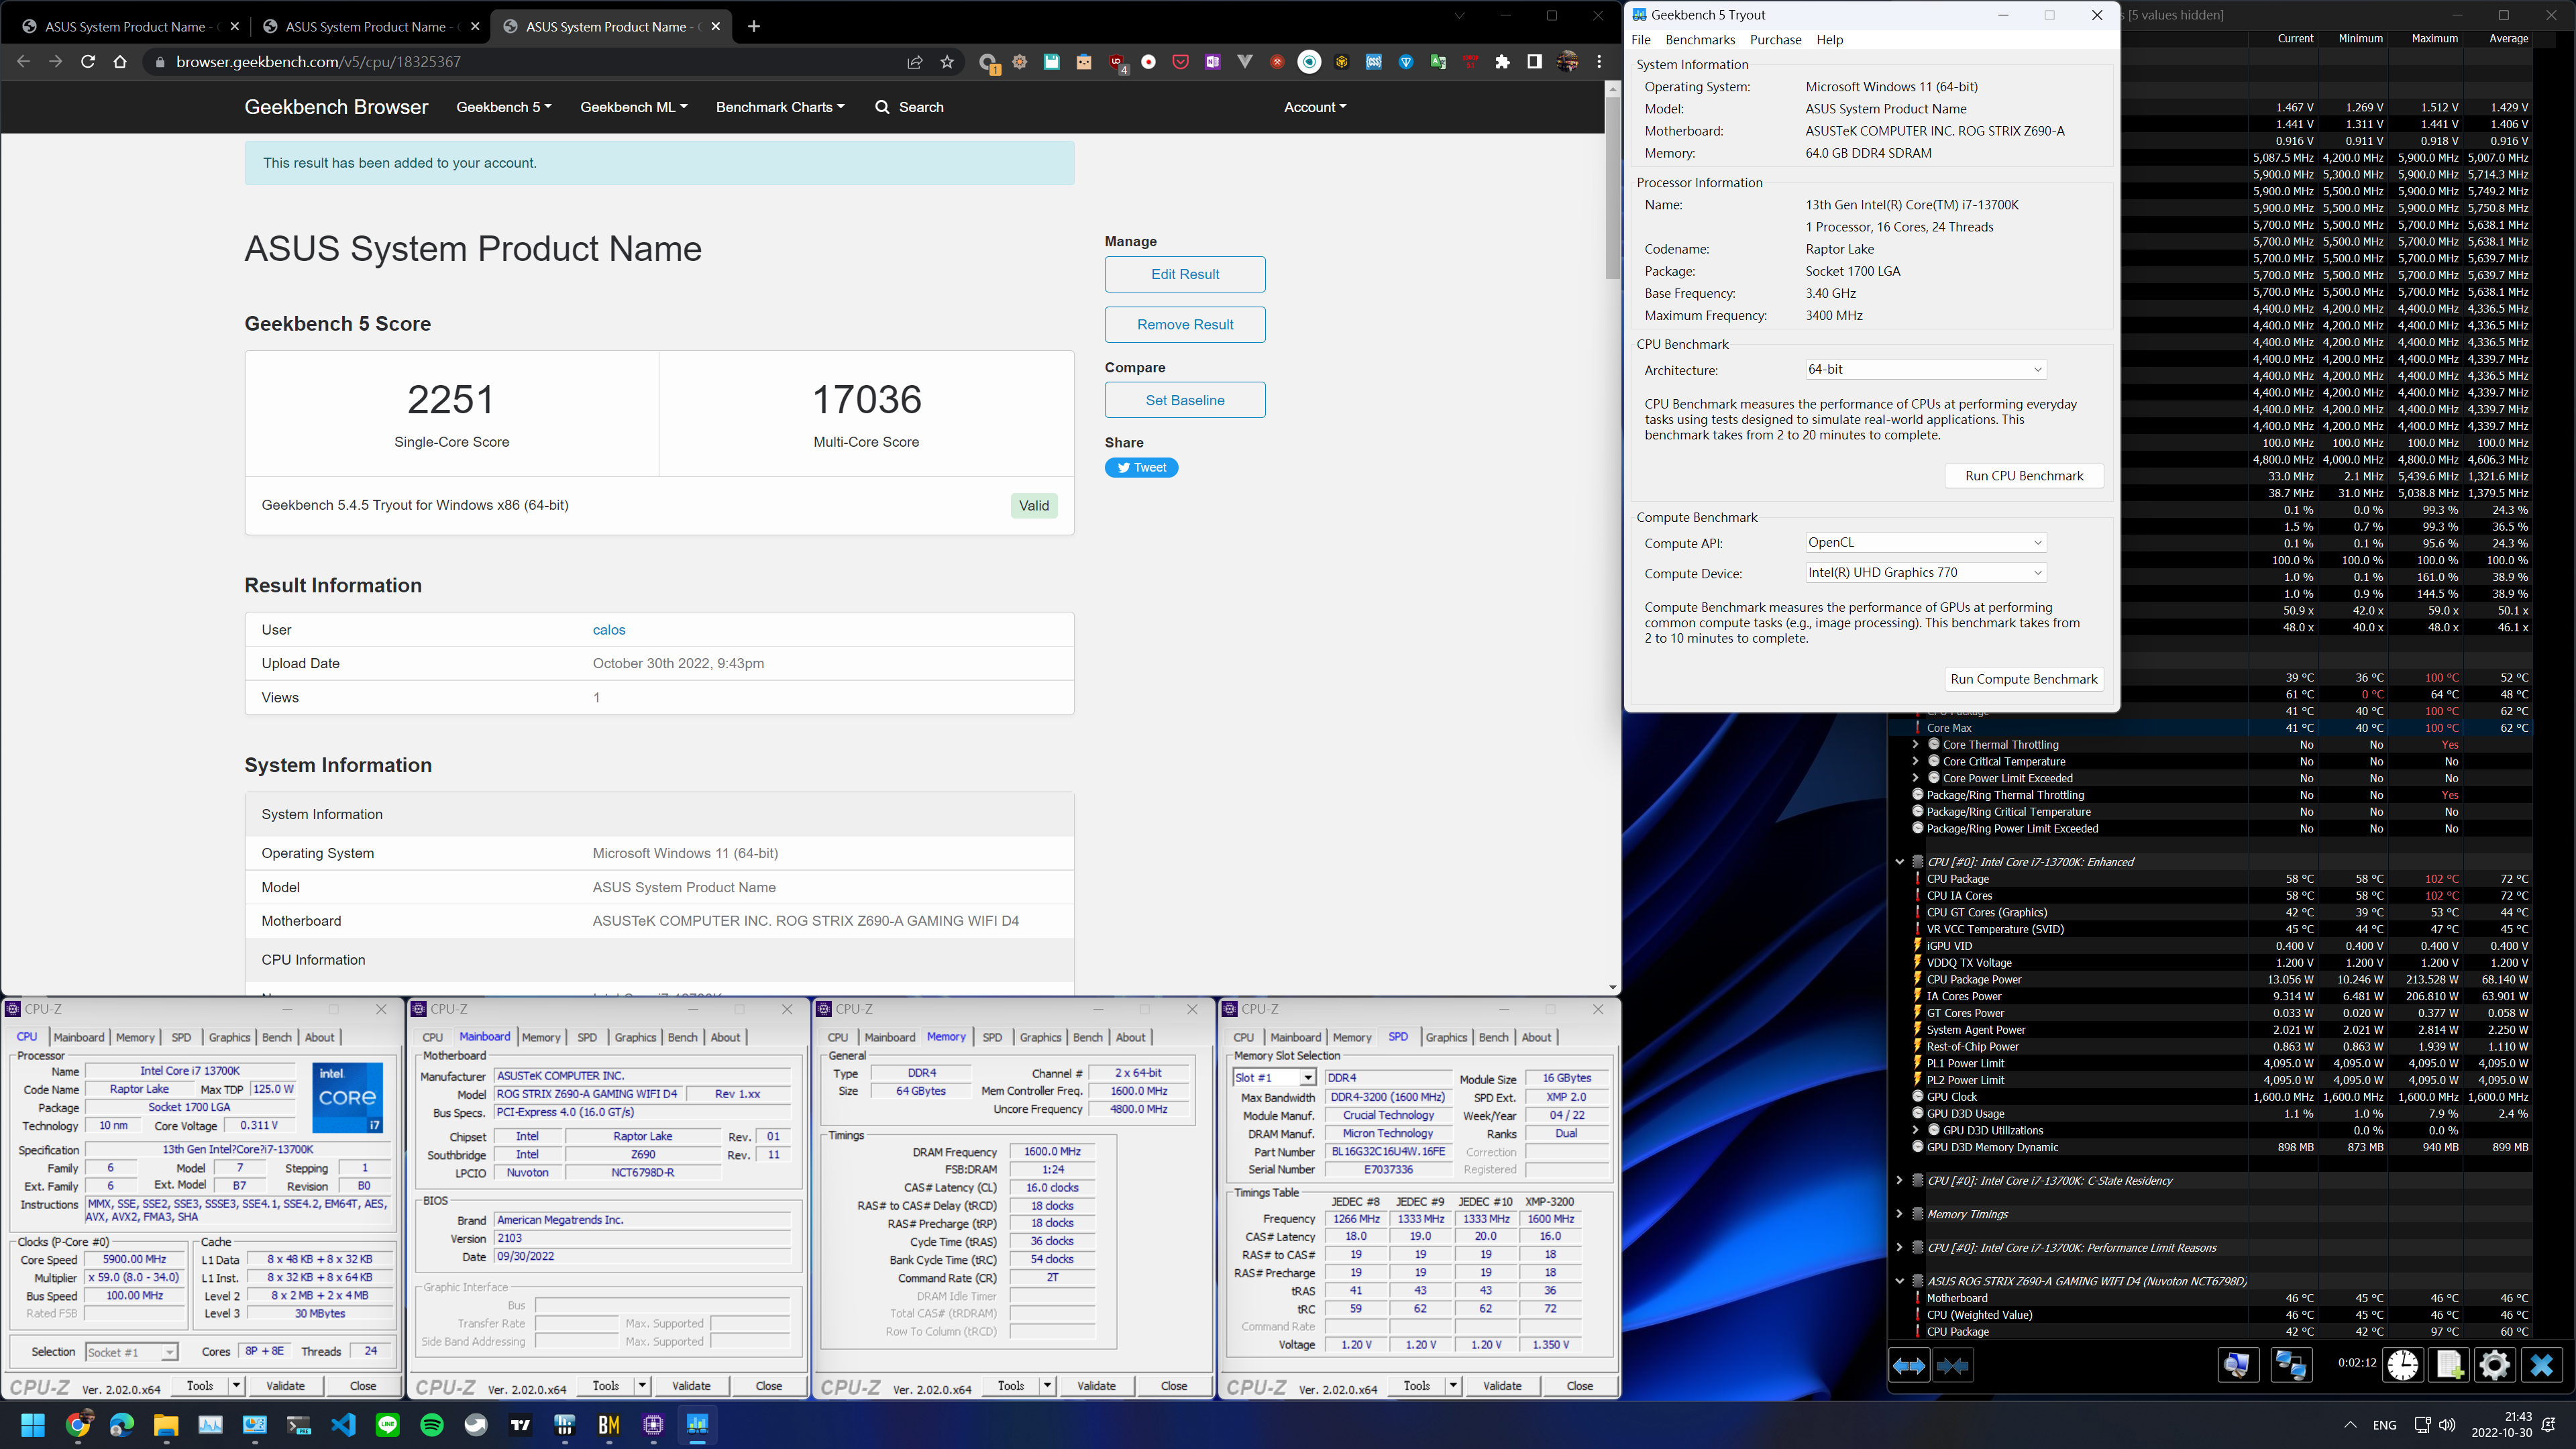Expand the Benchmark Charts dropdown
Image resolution: width=2576 pixels, height=1449 pixels.
click(x=780, y=107)
